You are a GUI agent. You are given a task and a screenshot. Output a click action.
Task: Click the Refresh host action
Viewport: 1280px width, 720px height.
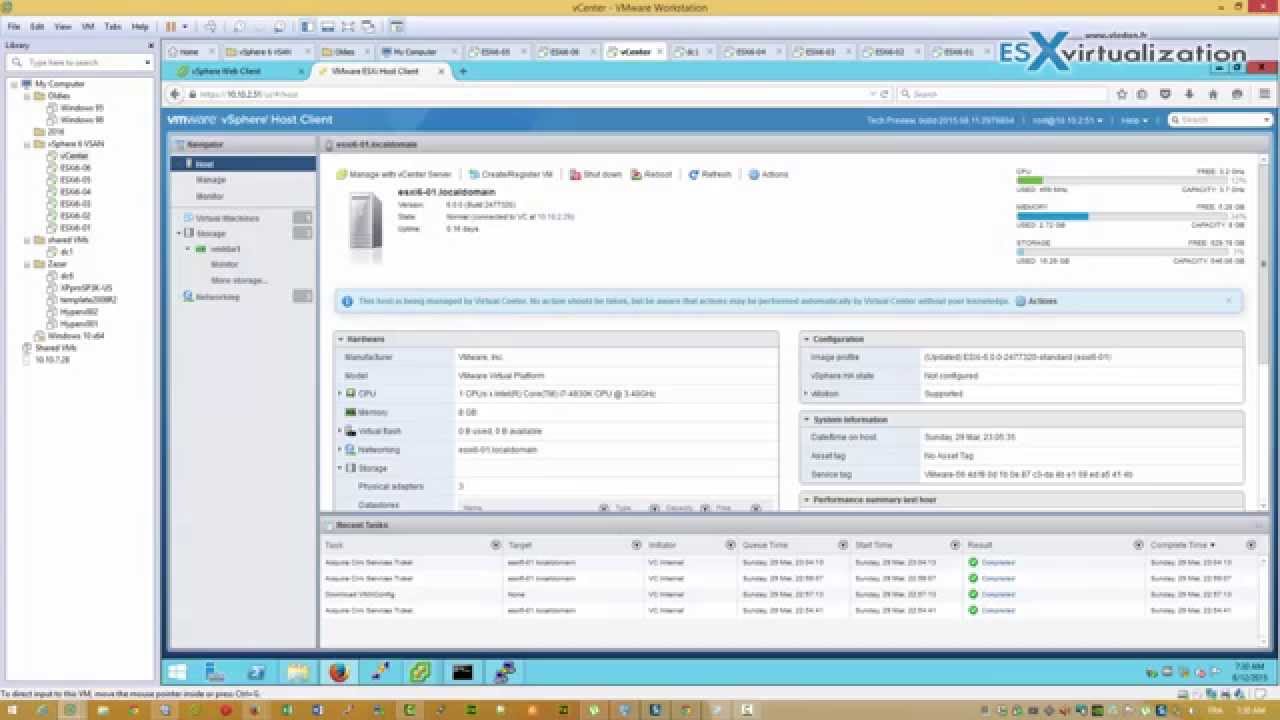710,174
